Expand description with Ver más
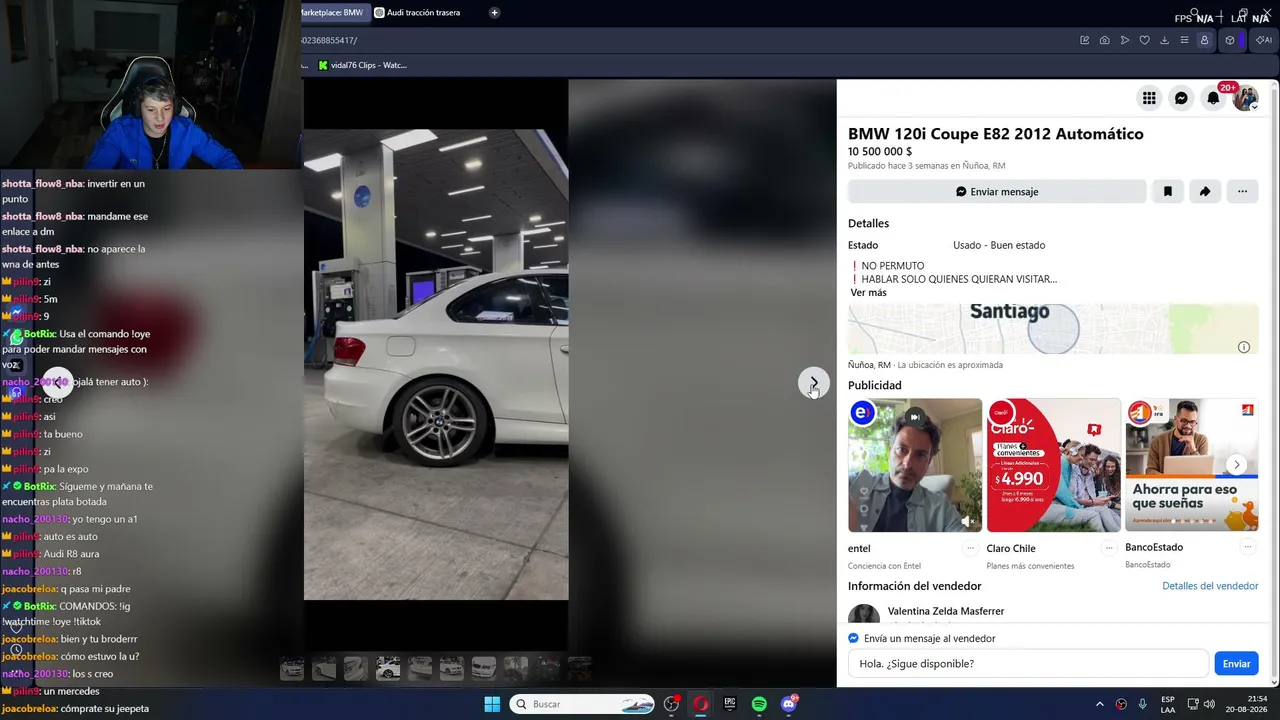The width and height of the screenshot is (1280, 720). click(868, 293)
